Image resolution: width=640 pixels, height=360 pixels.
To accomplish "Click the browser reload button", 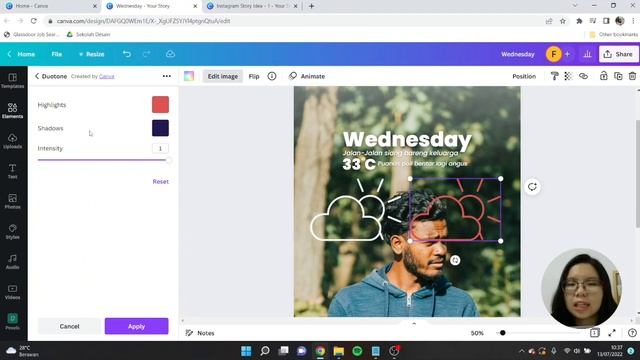I will click(33, 21).
